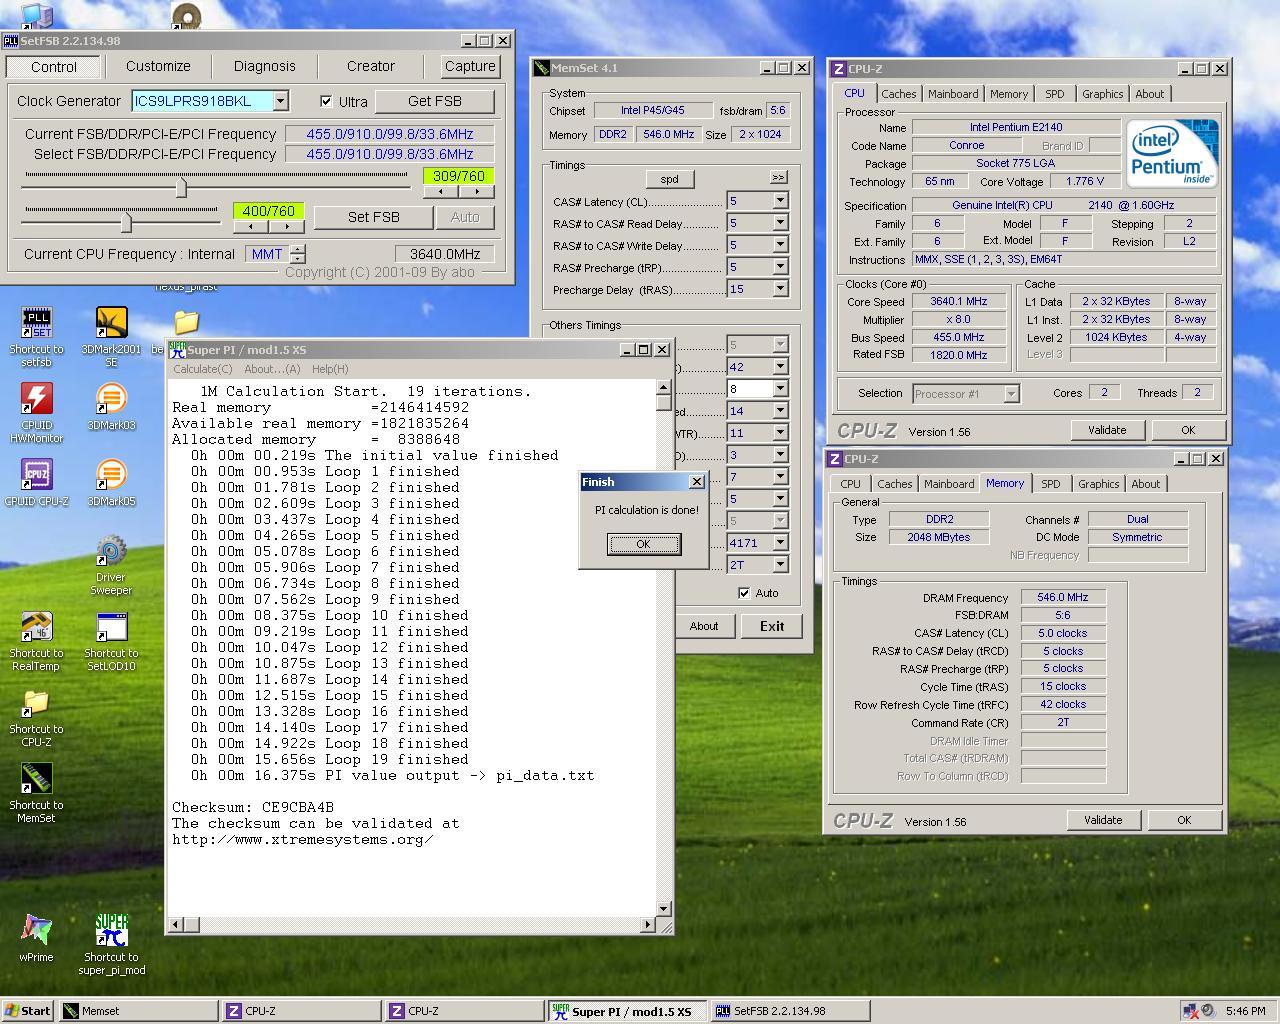Click the upper FSB frequency slider handle
This screenshot has height=1024, width=1280.
(182, 187)
